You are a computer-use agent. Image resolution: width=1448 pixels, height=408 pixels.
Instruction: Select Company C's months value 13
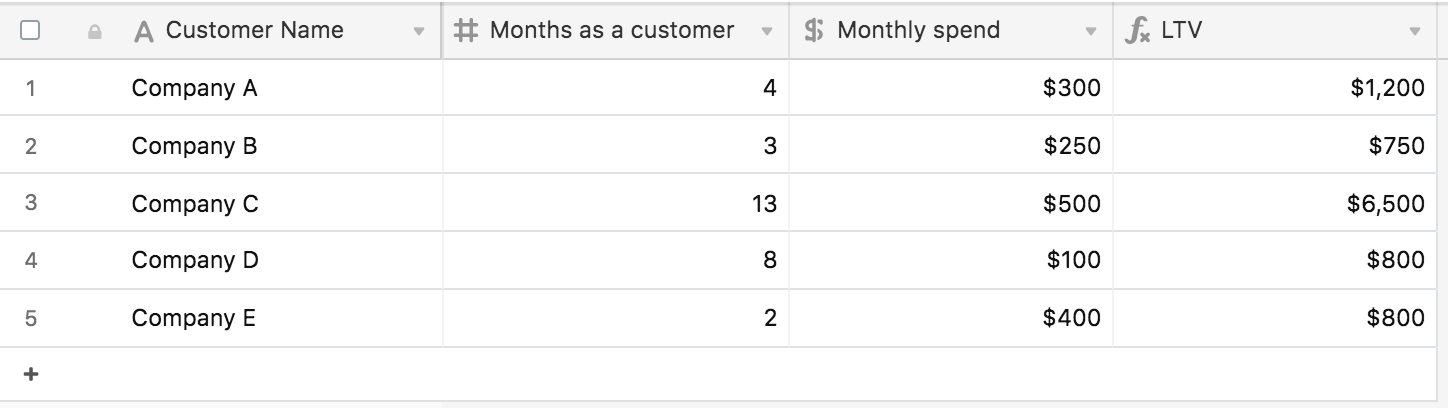point(764,204)
